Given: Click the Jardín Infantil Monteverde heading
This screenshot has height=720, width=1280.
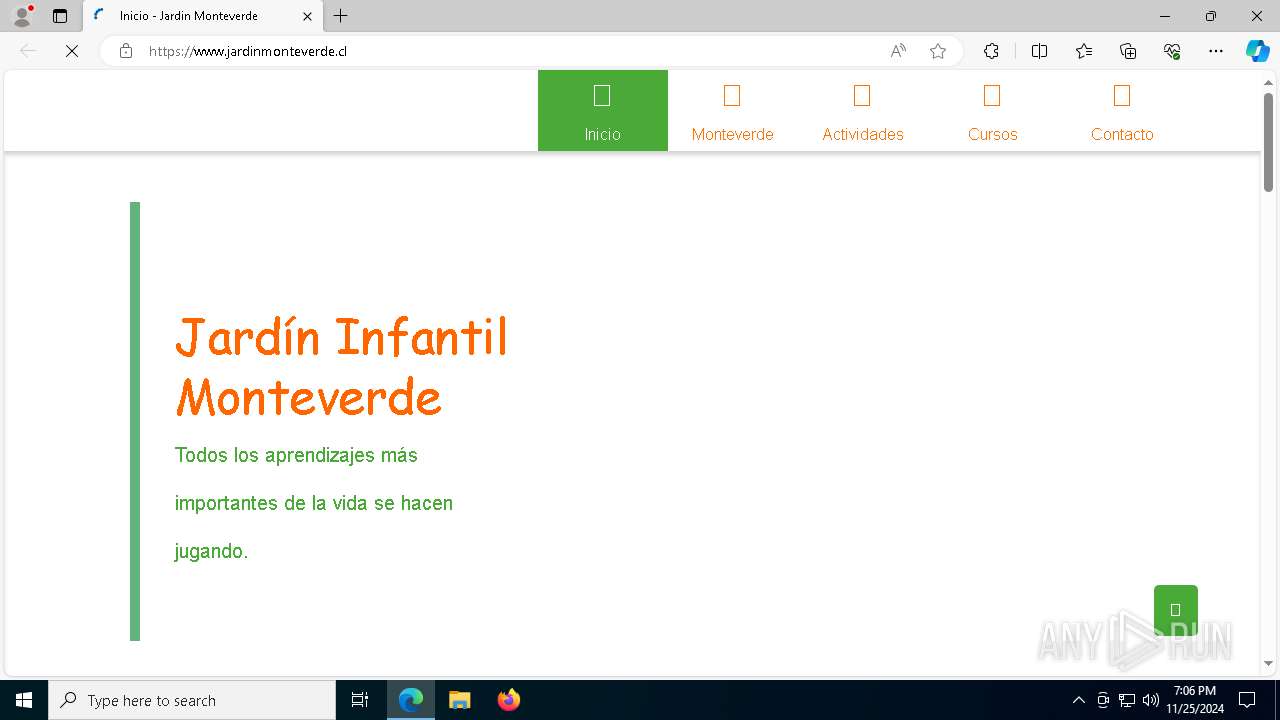Looking at the screenshot, I should click(342, 367).
